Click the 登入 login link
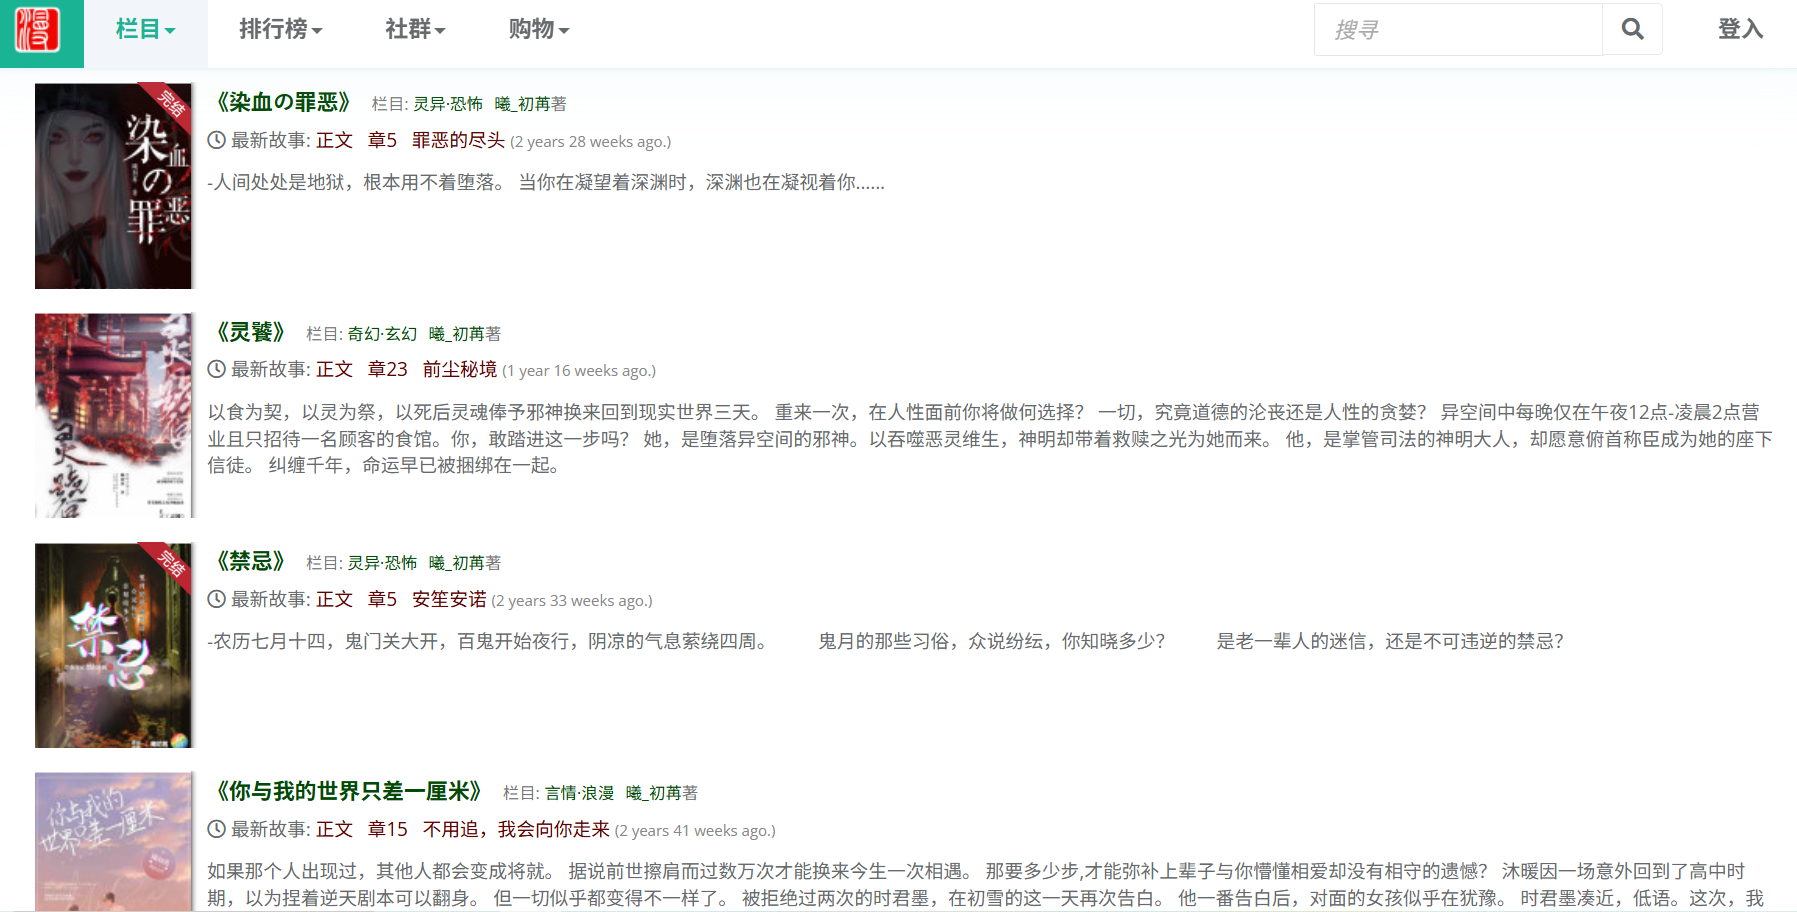 pos(1740,30)
